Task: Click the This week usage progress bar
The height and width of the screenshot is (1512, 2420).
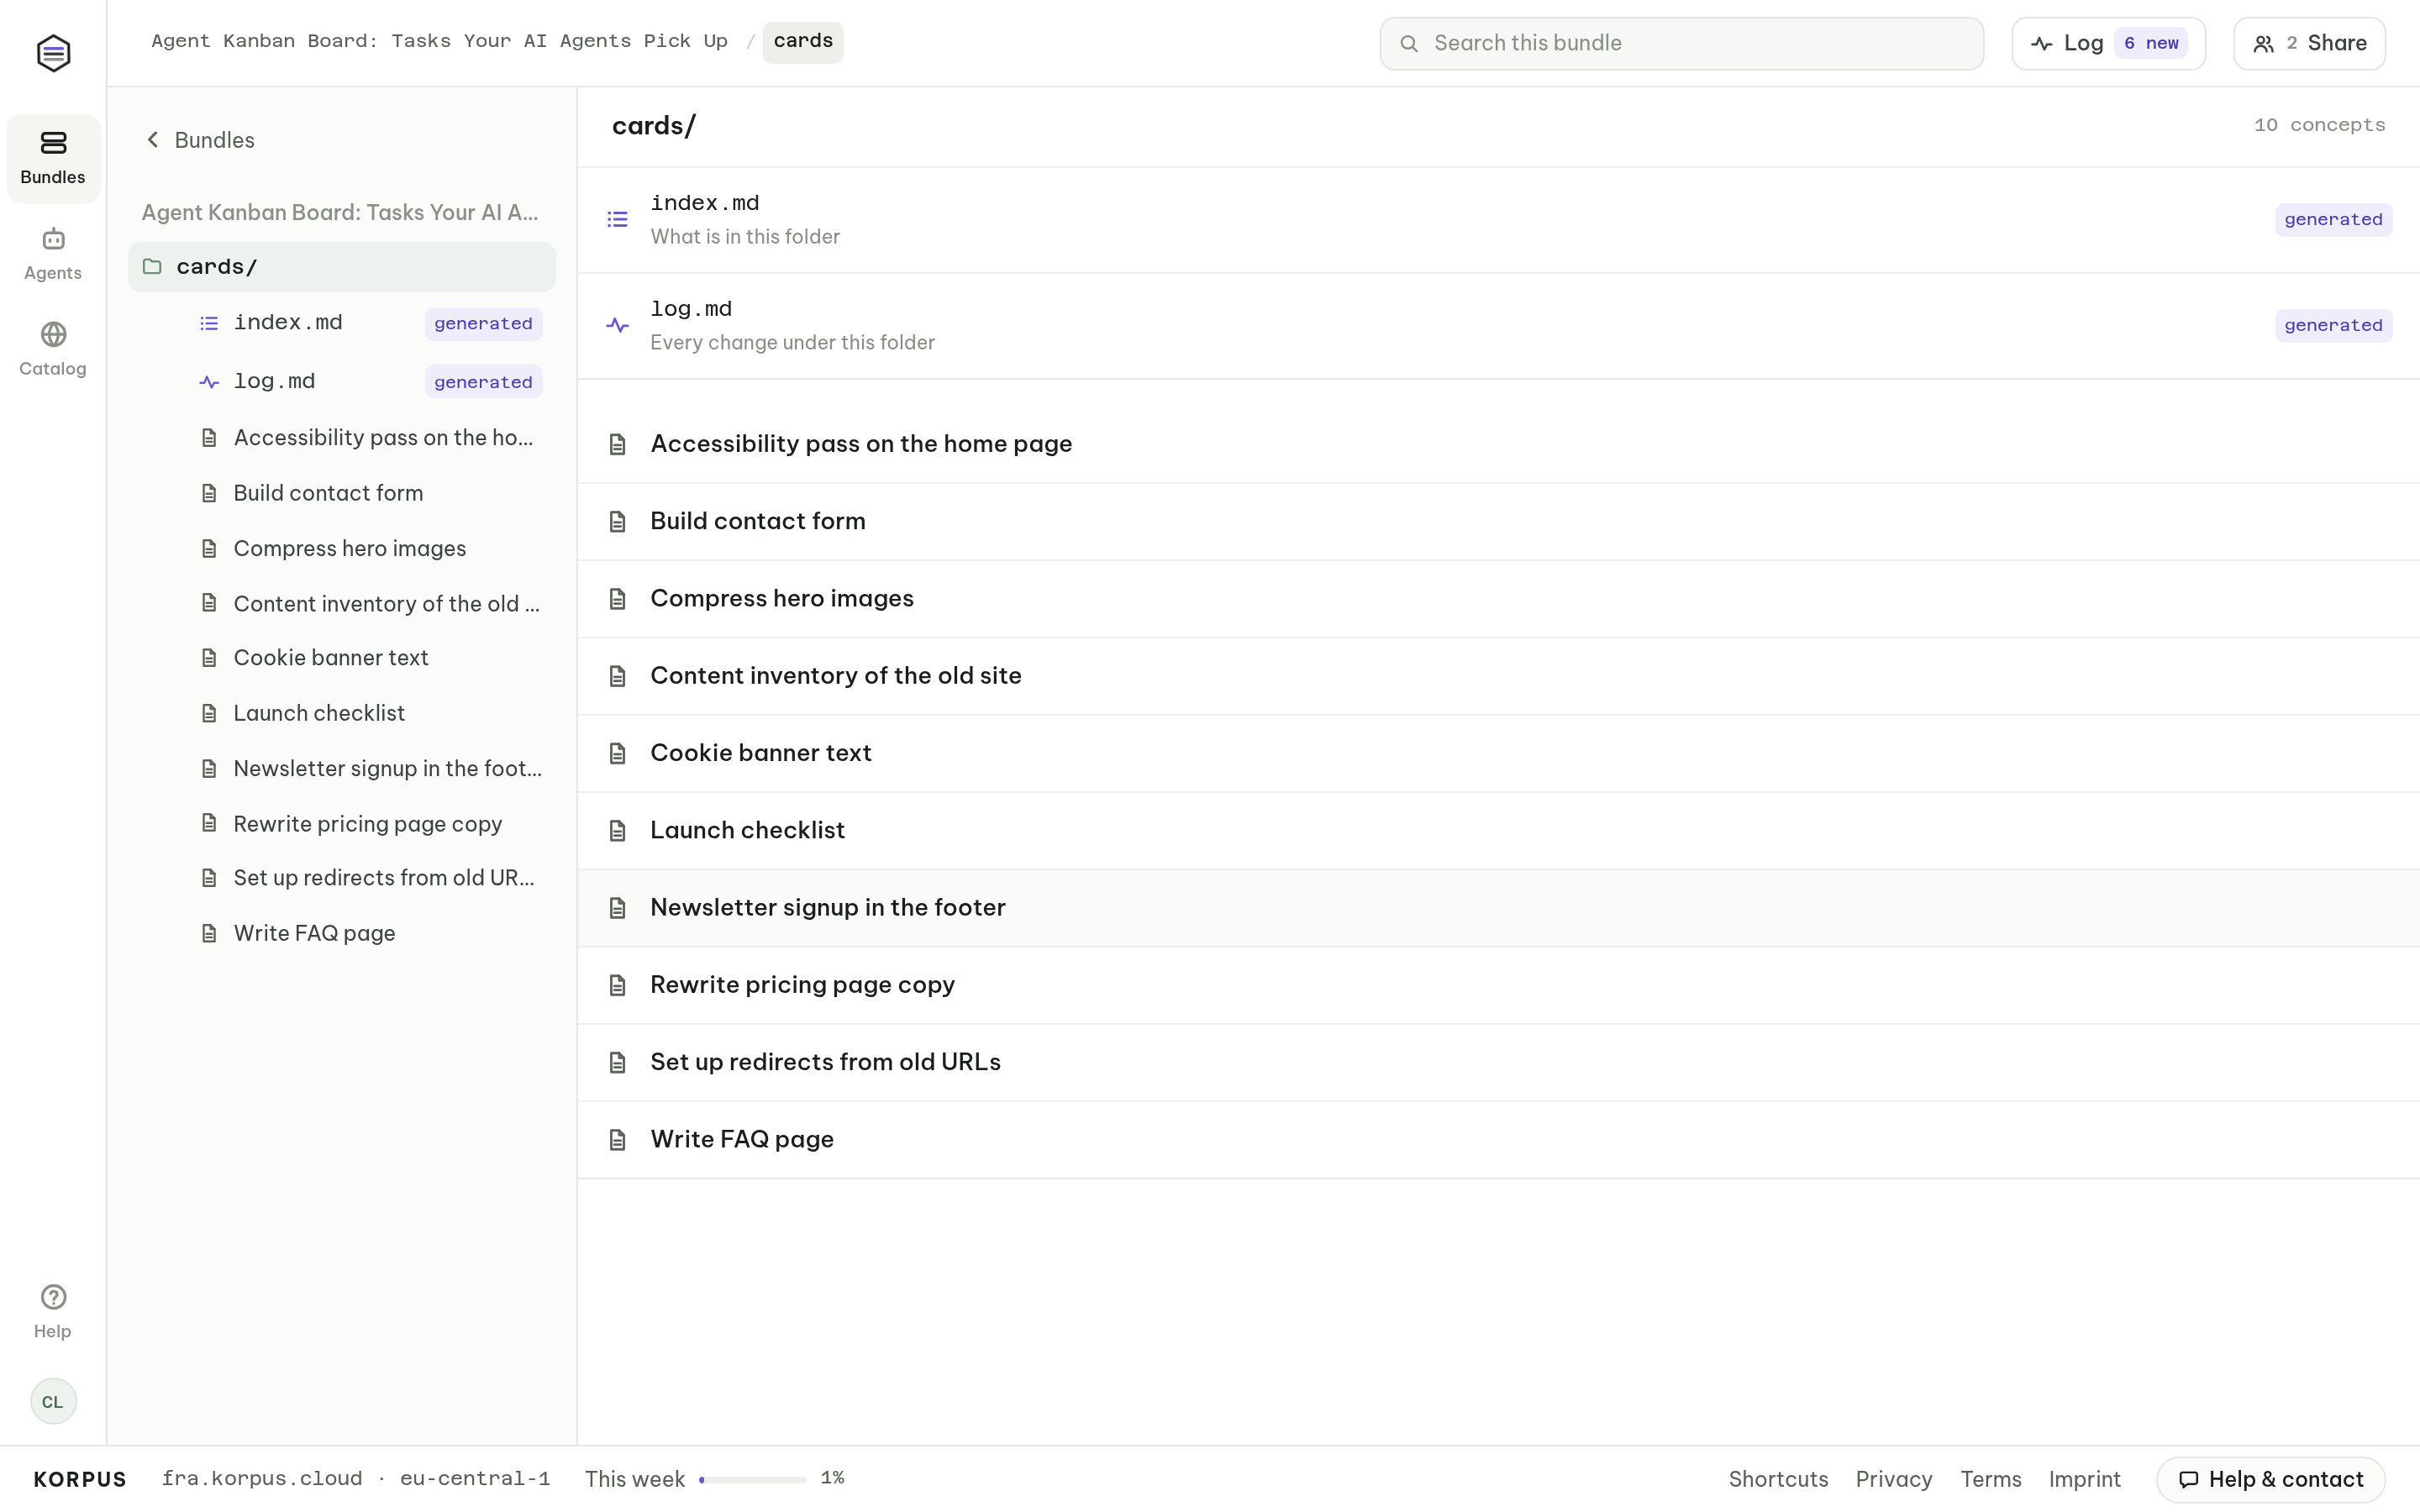Action: click(x=752, y=1479)
